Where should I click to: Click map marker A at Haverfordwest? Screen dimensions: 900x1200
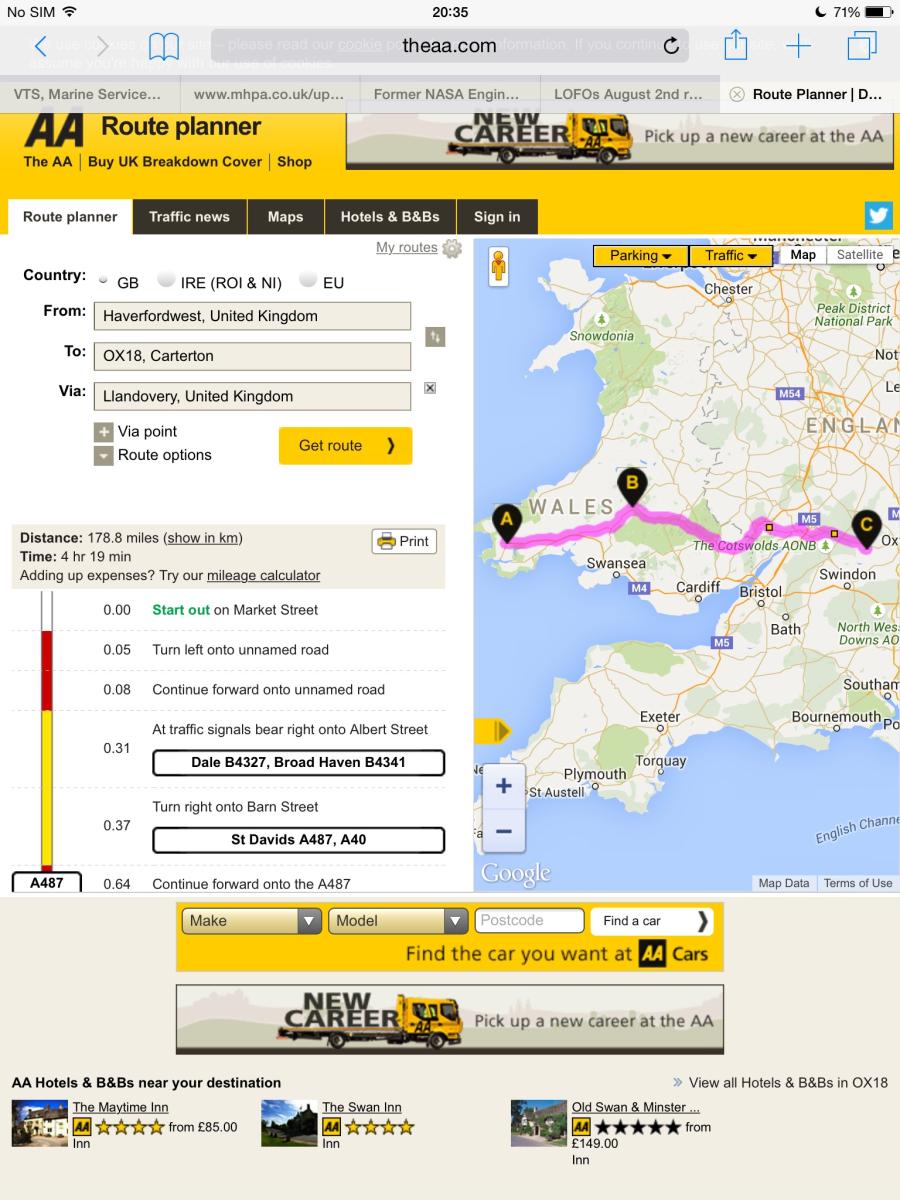(506, 523)
